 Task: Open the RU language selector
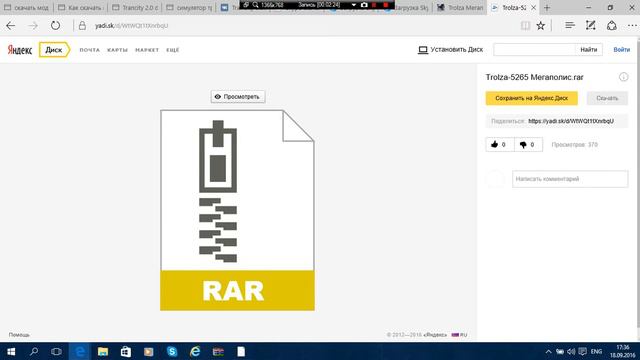(460, 335)
